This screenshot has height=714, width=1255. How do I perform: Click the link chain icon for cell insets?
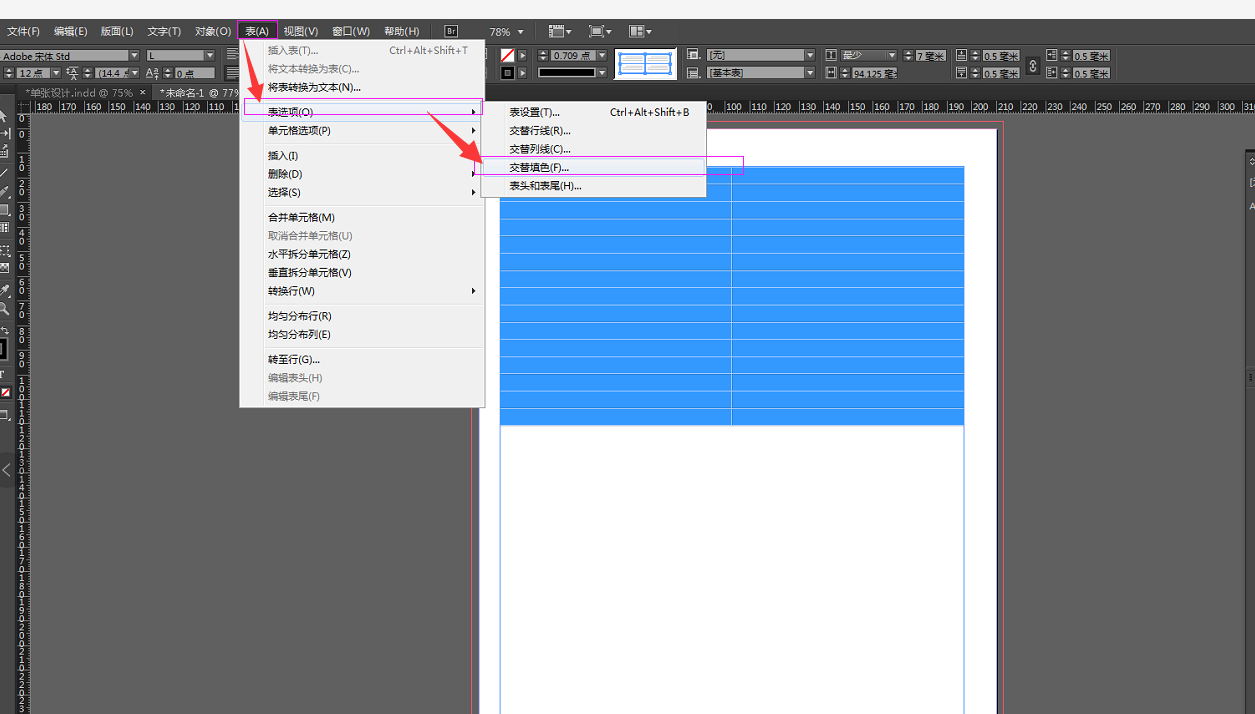click(1033, 65)
